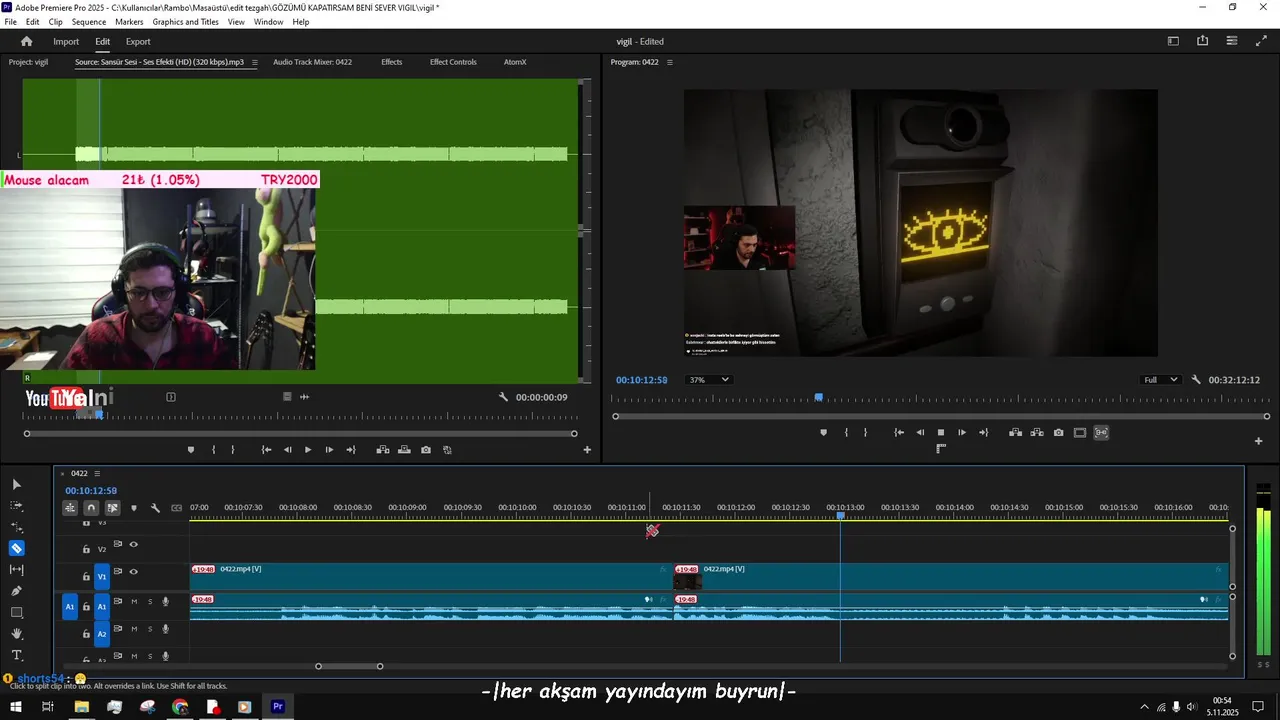Open the Program panel menu
Viewport: 1280px width, 720px height.
click(670, 62)
